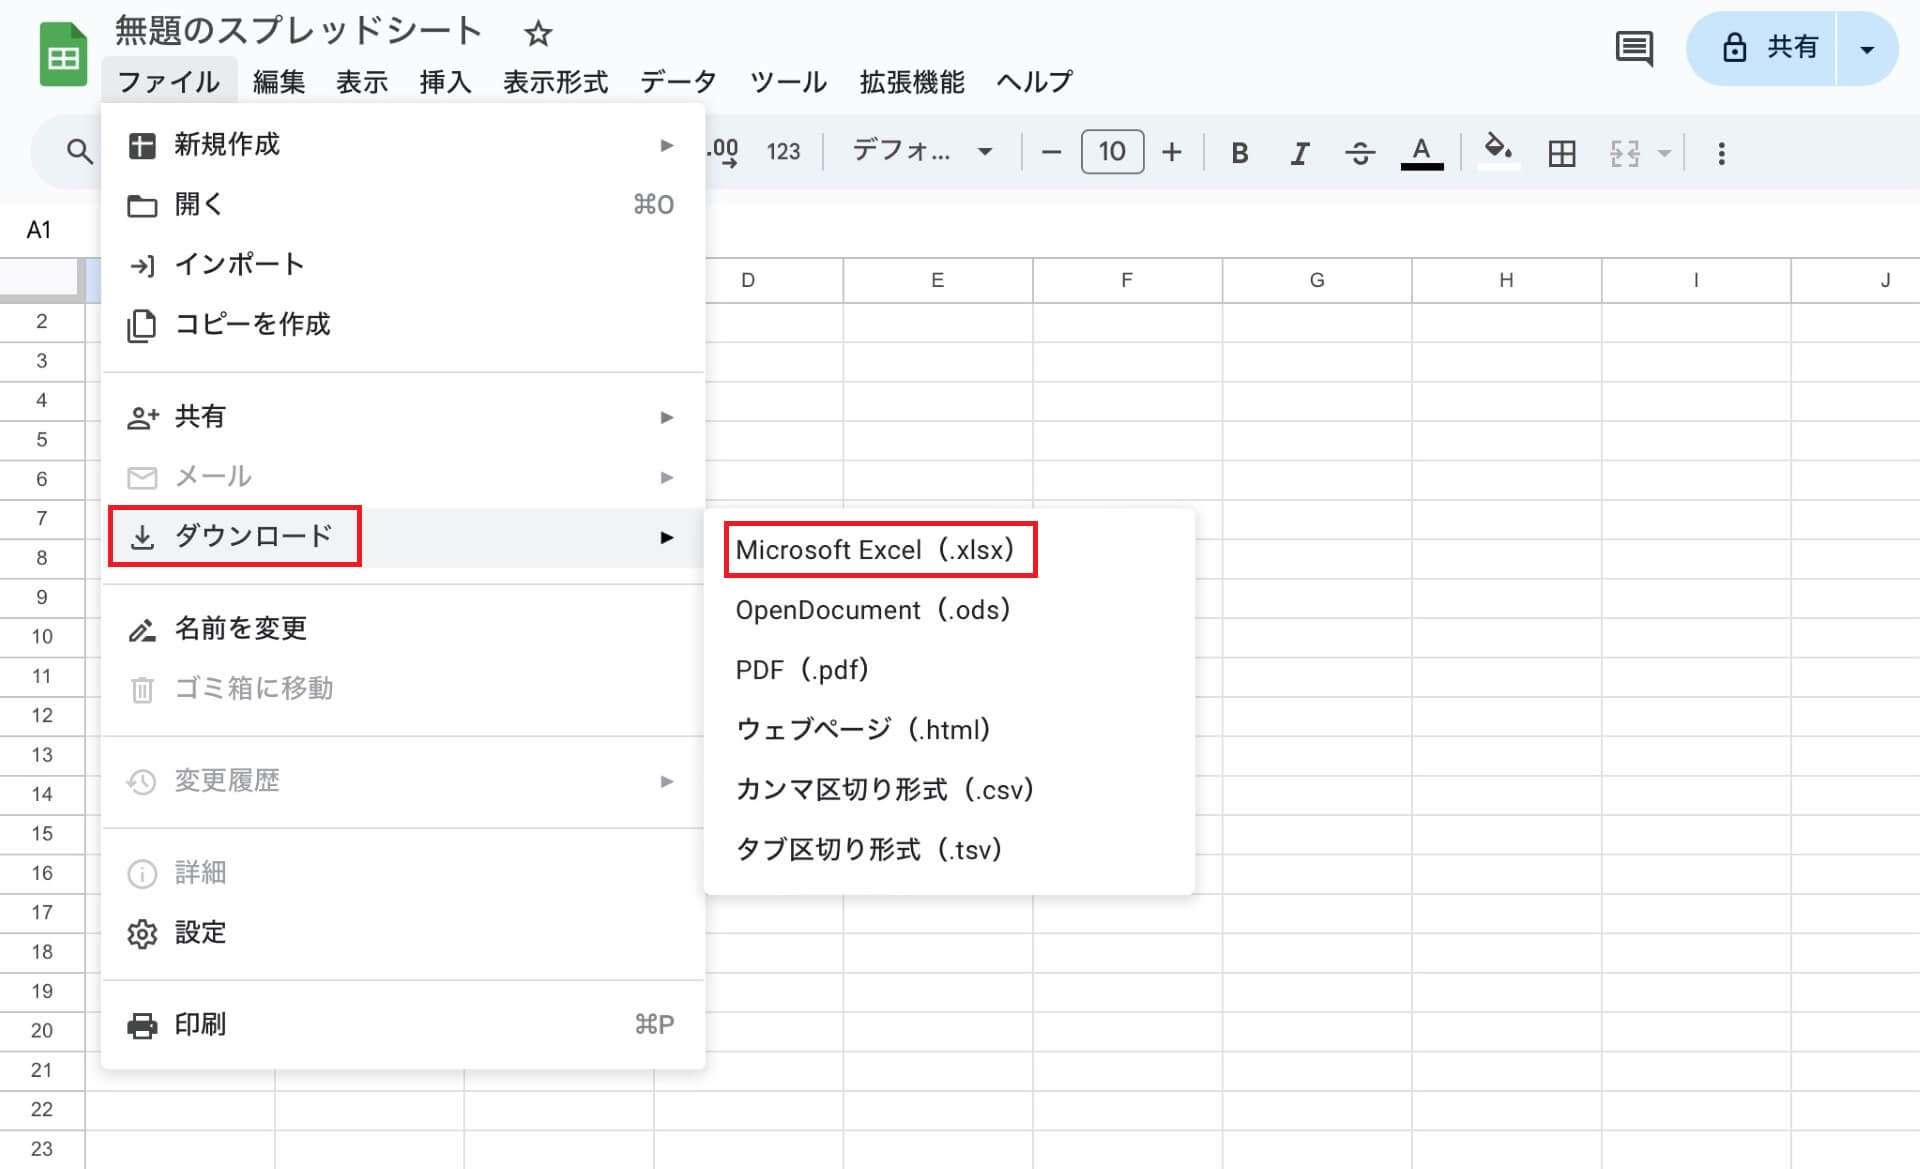Open the ツール menu

(x=788, y=81)
